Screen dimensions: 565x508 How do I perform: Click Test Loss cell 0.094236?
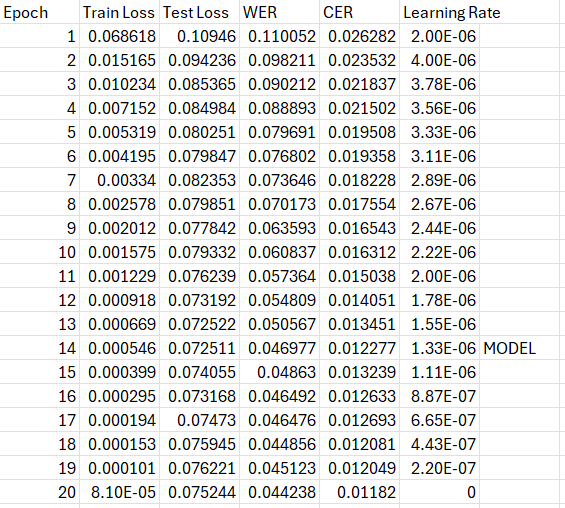(x=199, y=60)
